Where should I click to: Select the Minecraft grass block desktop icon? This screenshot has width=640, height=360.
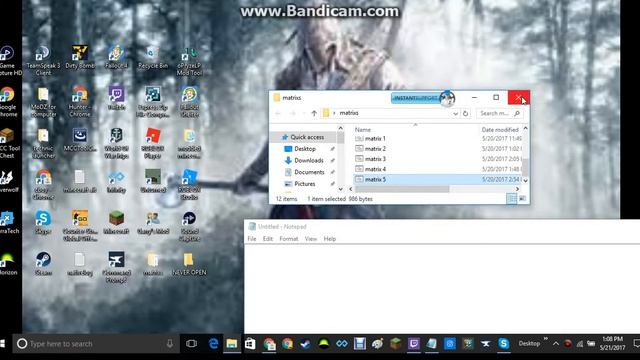[116, 223]
